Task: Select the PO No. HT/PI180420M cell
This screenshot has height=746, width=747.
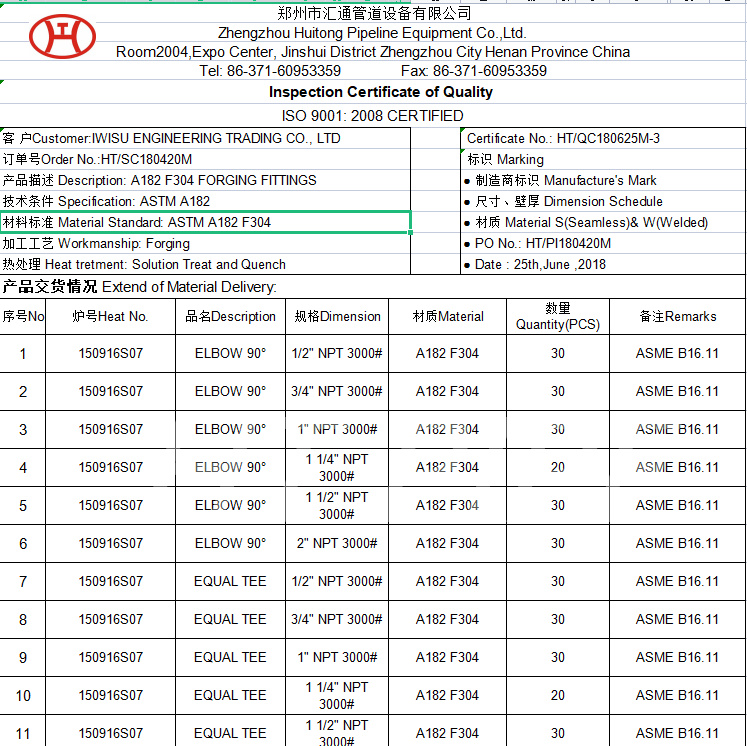Action: click(x=603, y=243)
